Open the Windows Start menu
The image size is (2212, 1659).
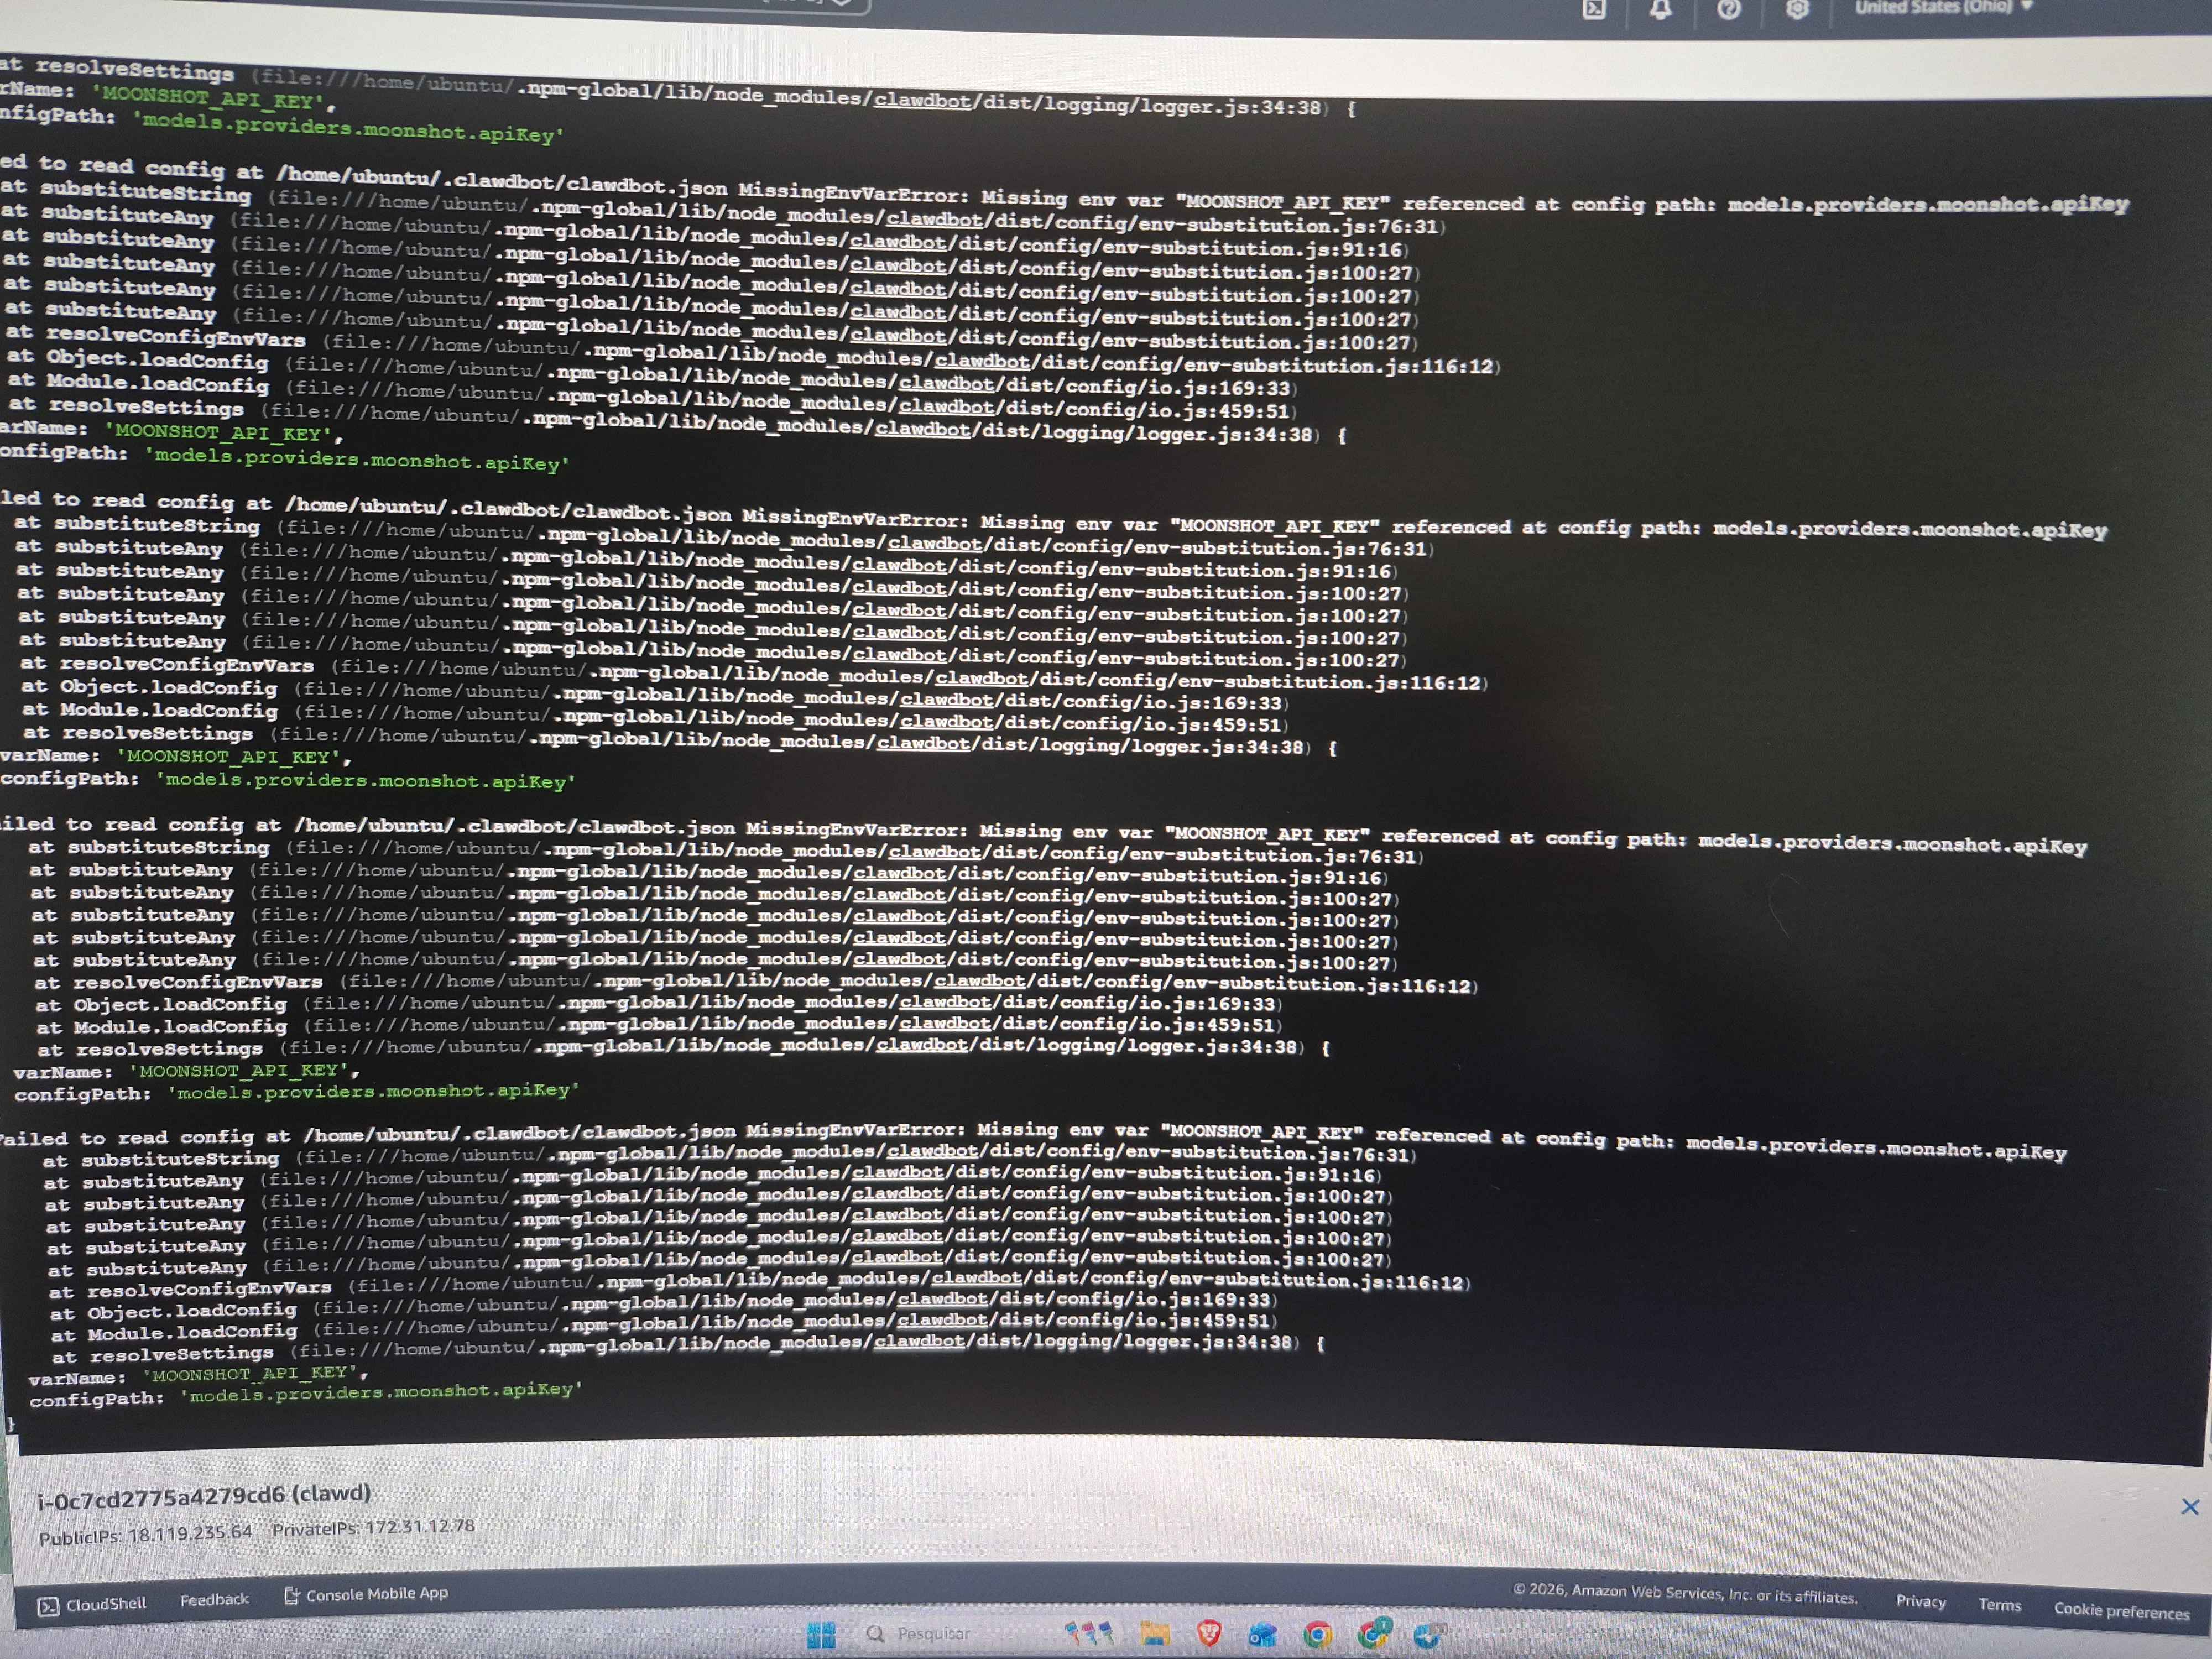pos(821,1635)
